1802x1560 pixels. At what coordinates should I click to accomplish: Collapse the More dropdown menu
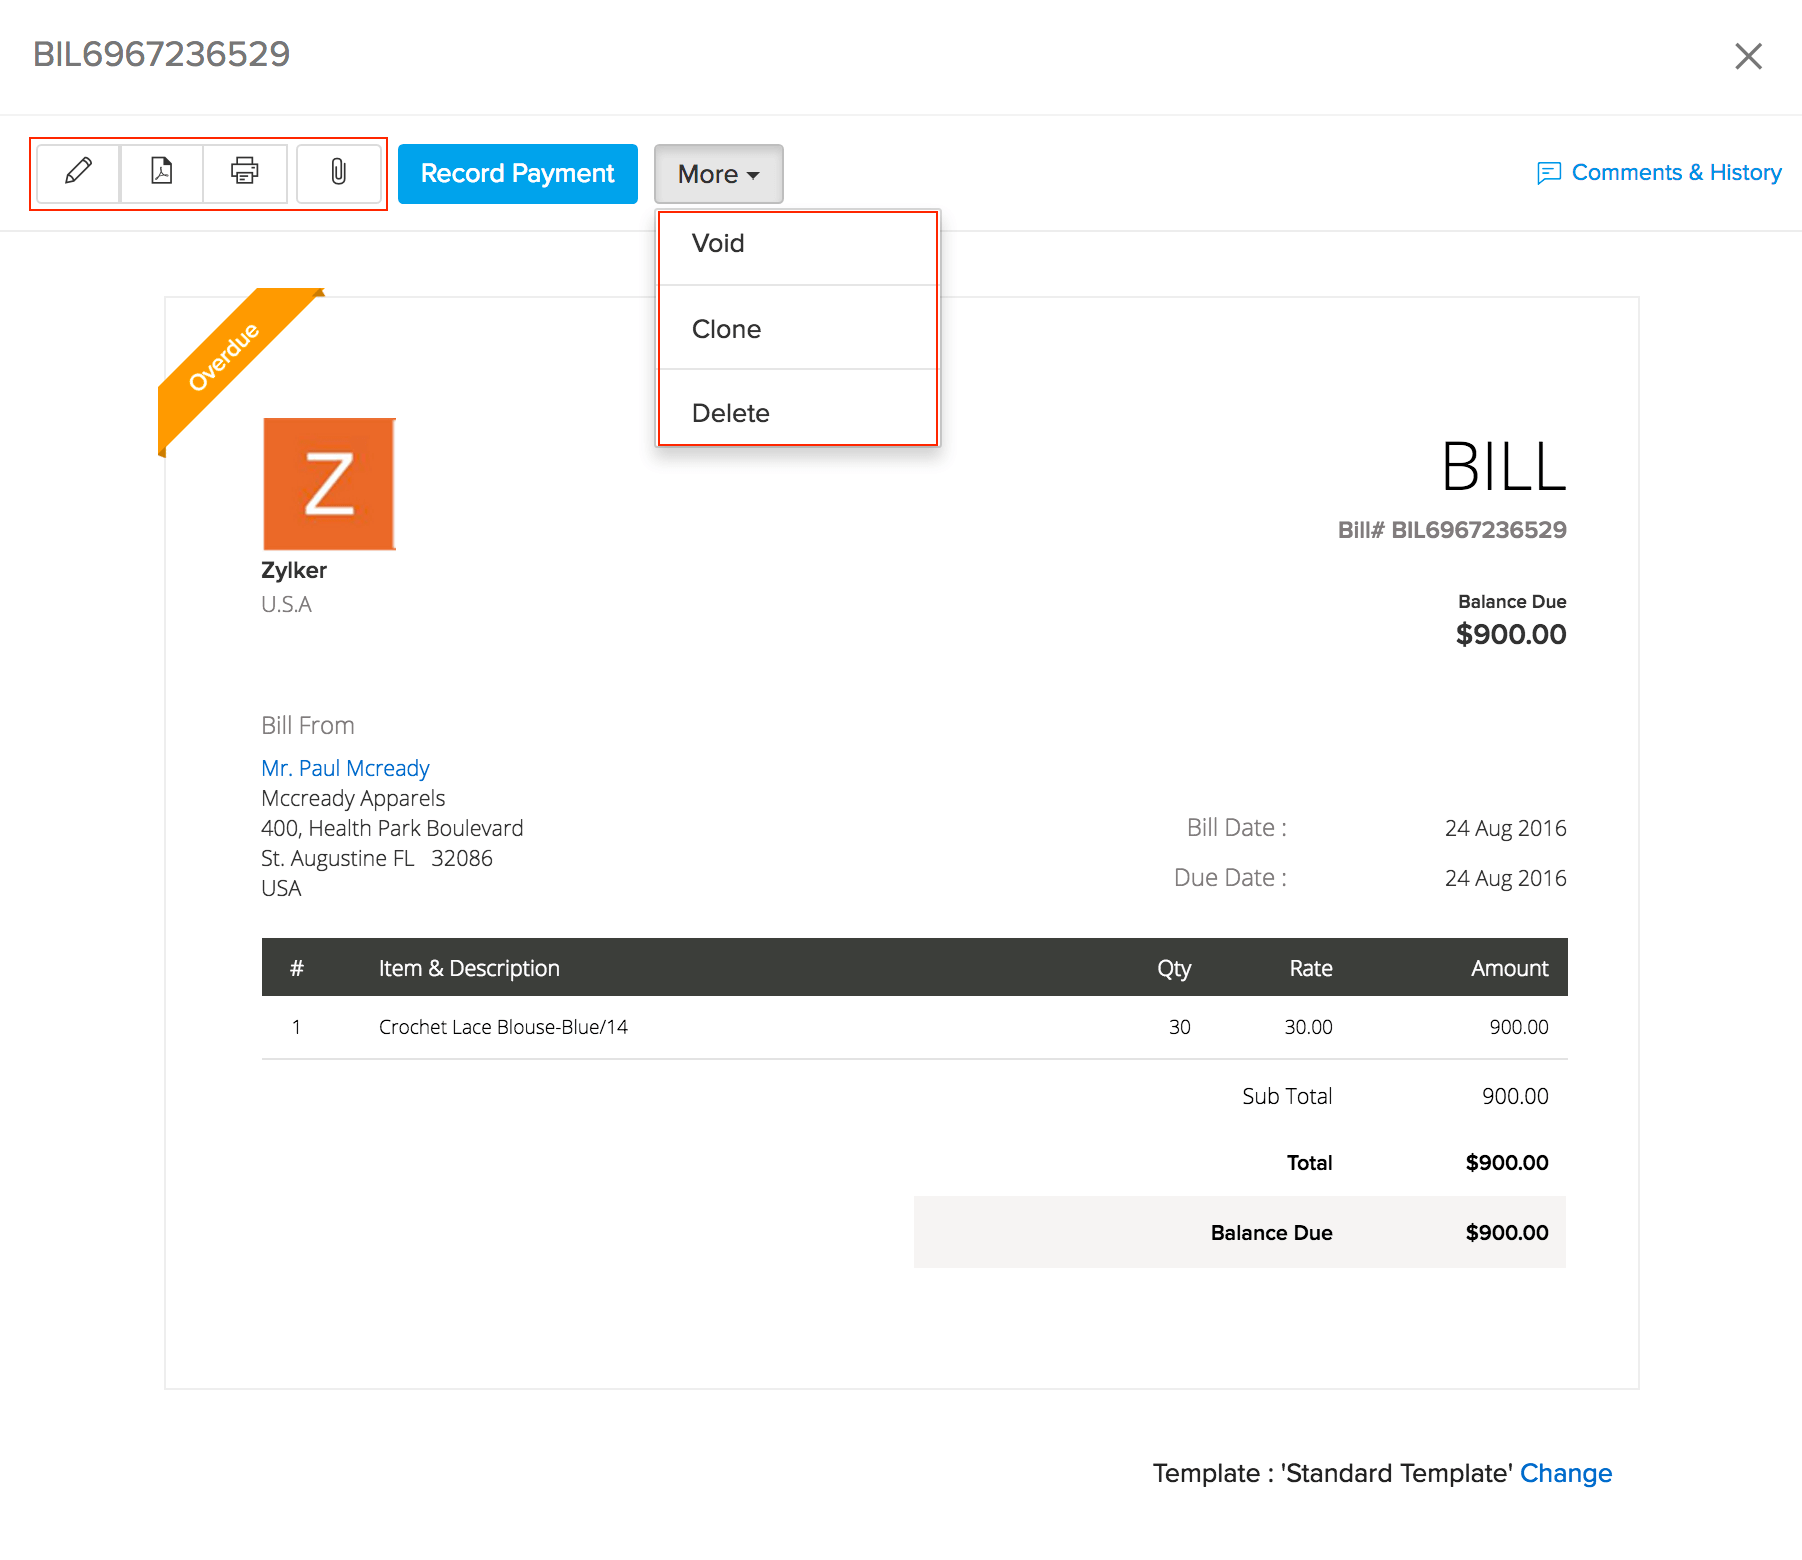[x=718, y=174]
